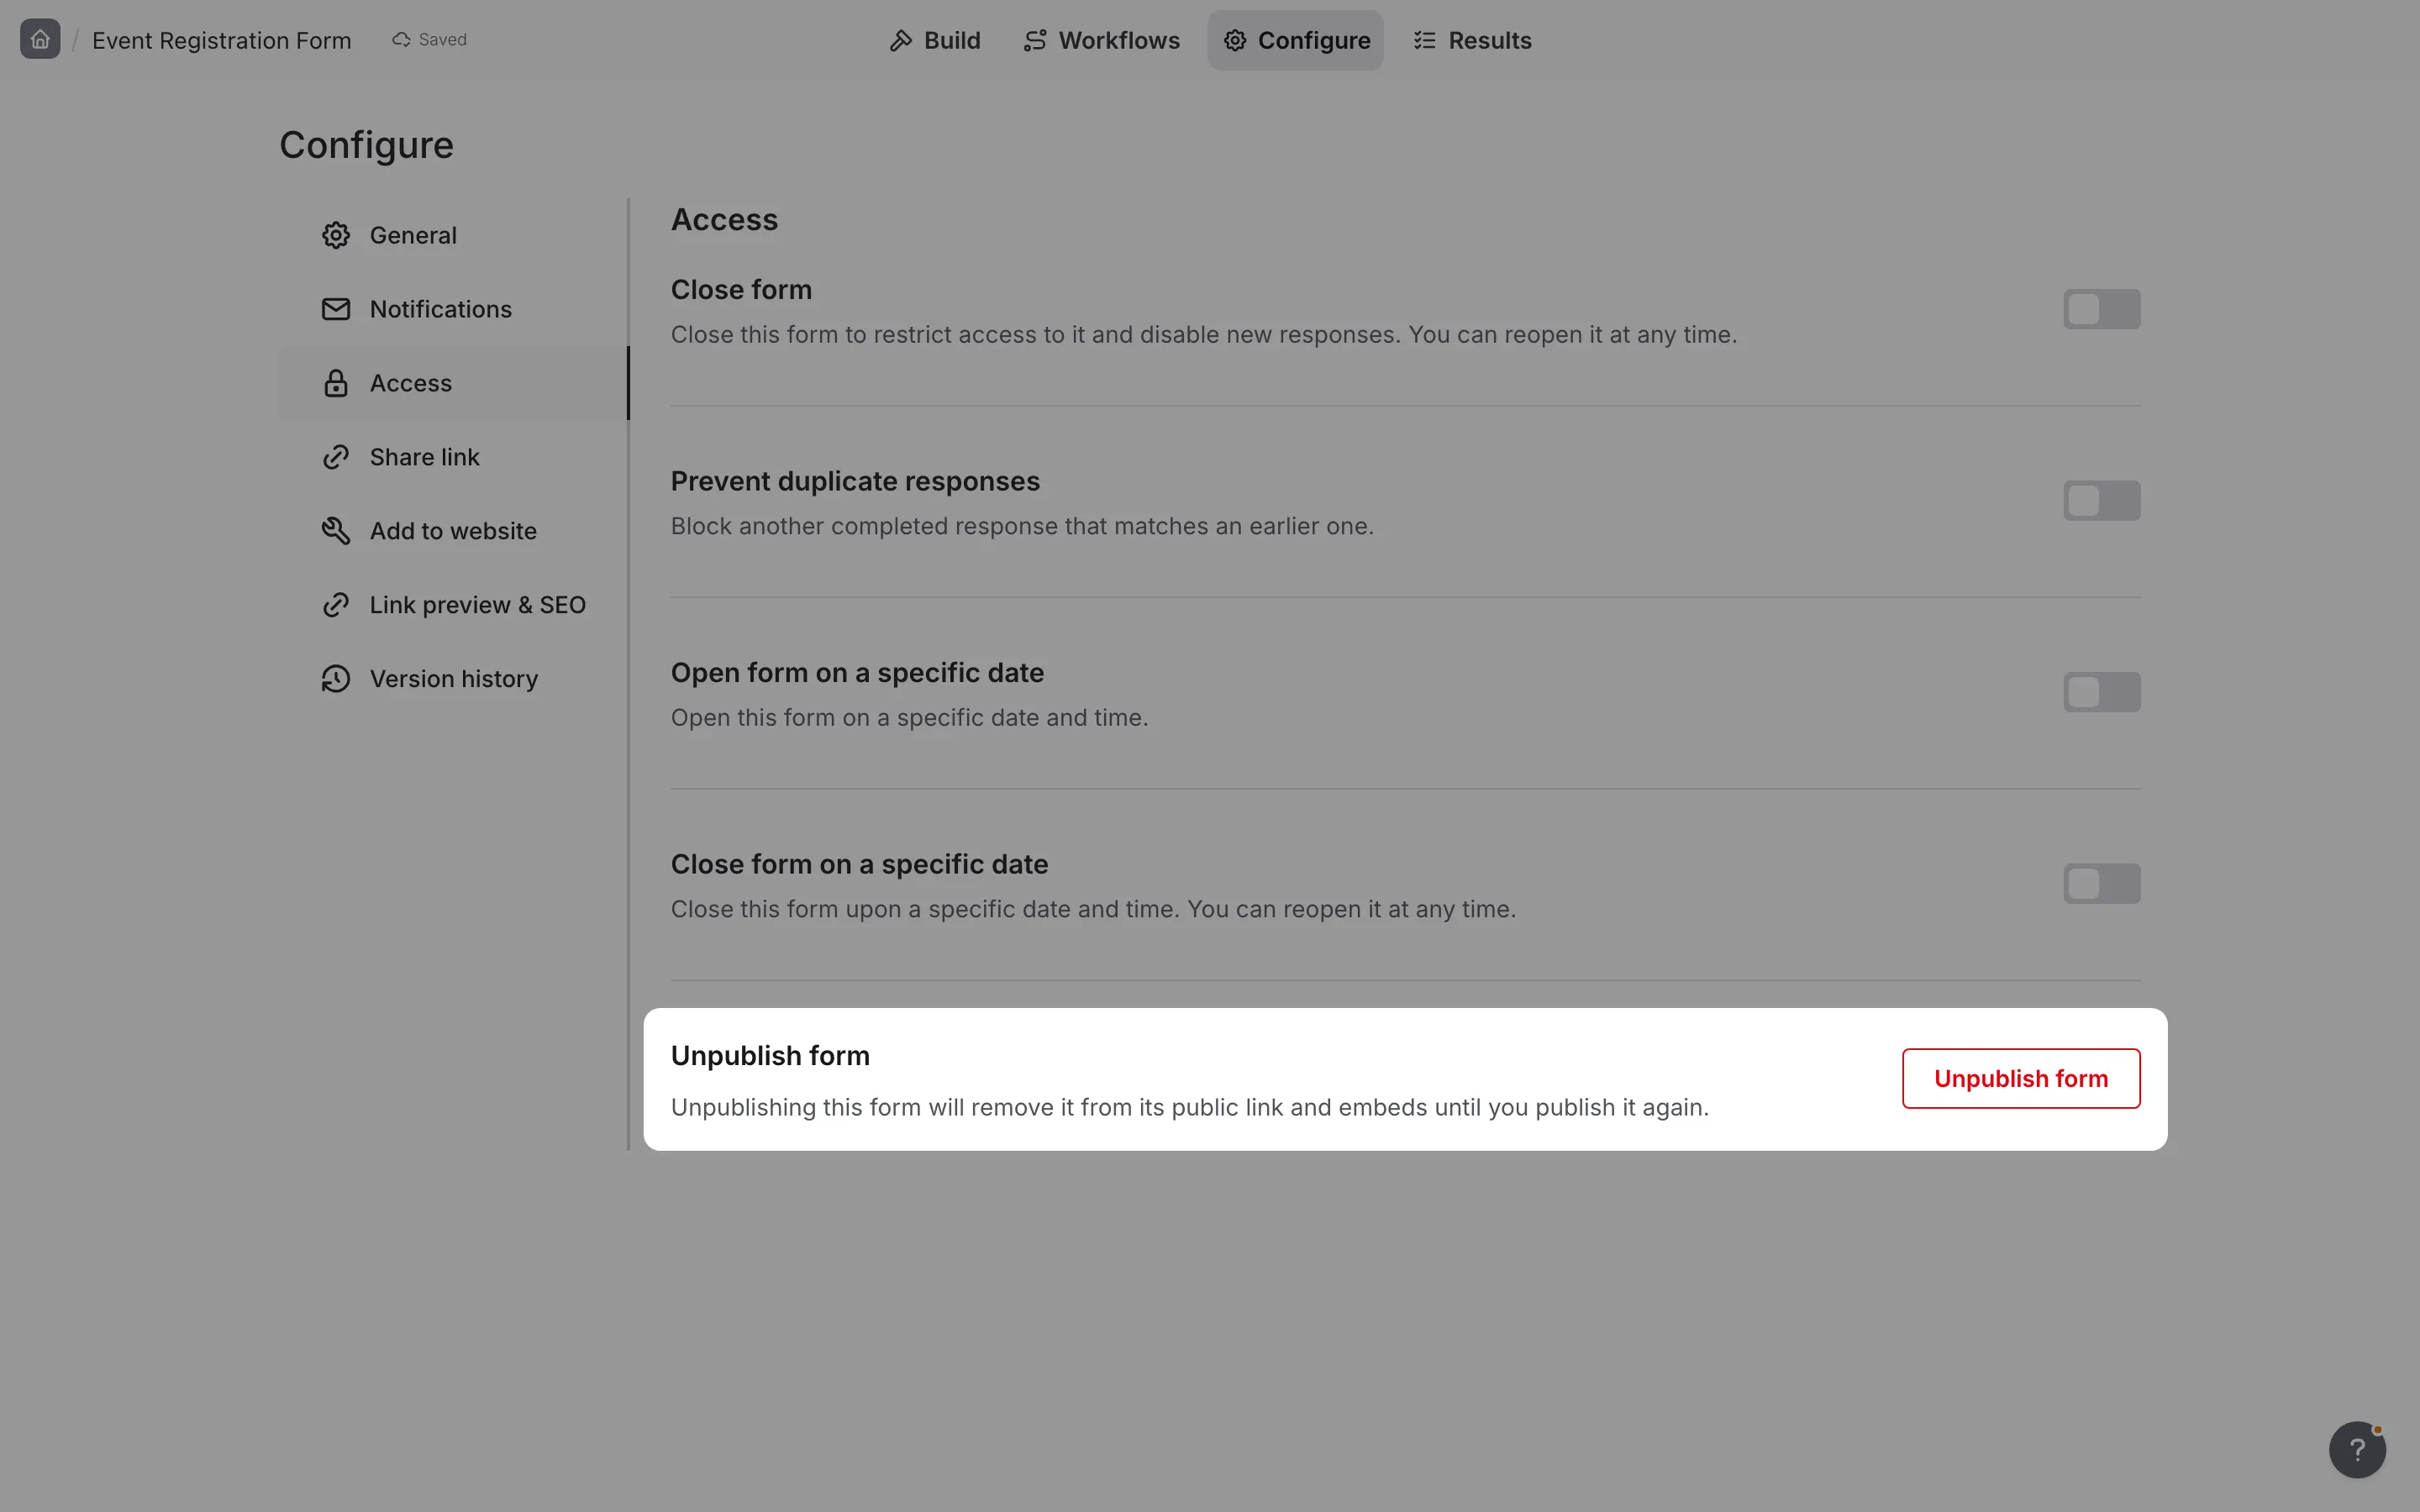2420x1512 pixels.
Task: Select the Access sidebar item
Action: (x=453, y=383)
